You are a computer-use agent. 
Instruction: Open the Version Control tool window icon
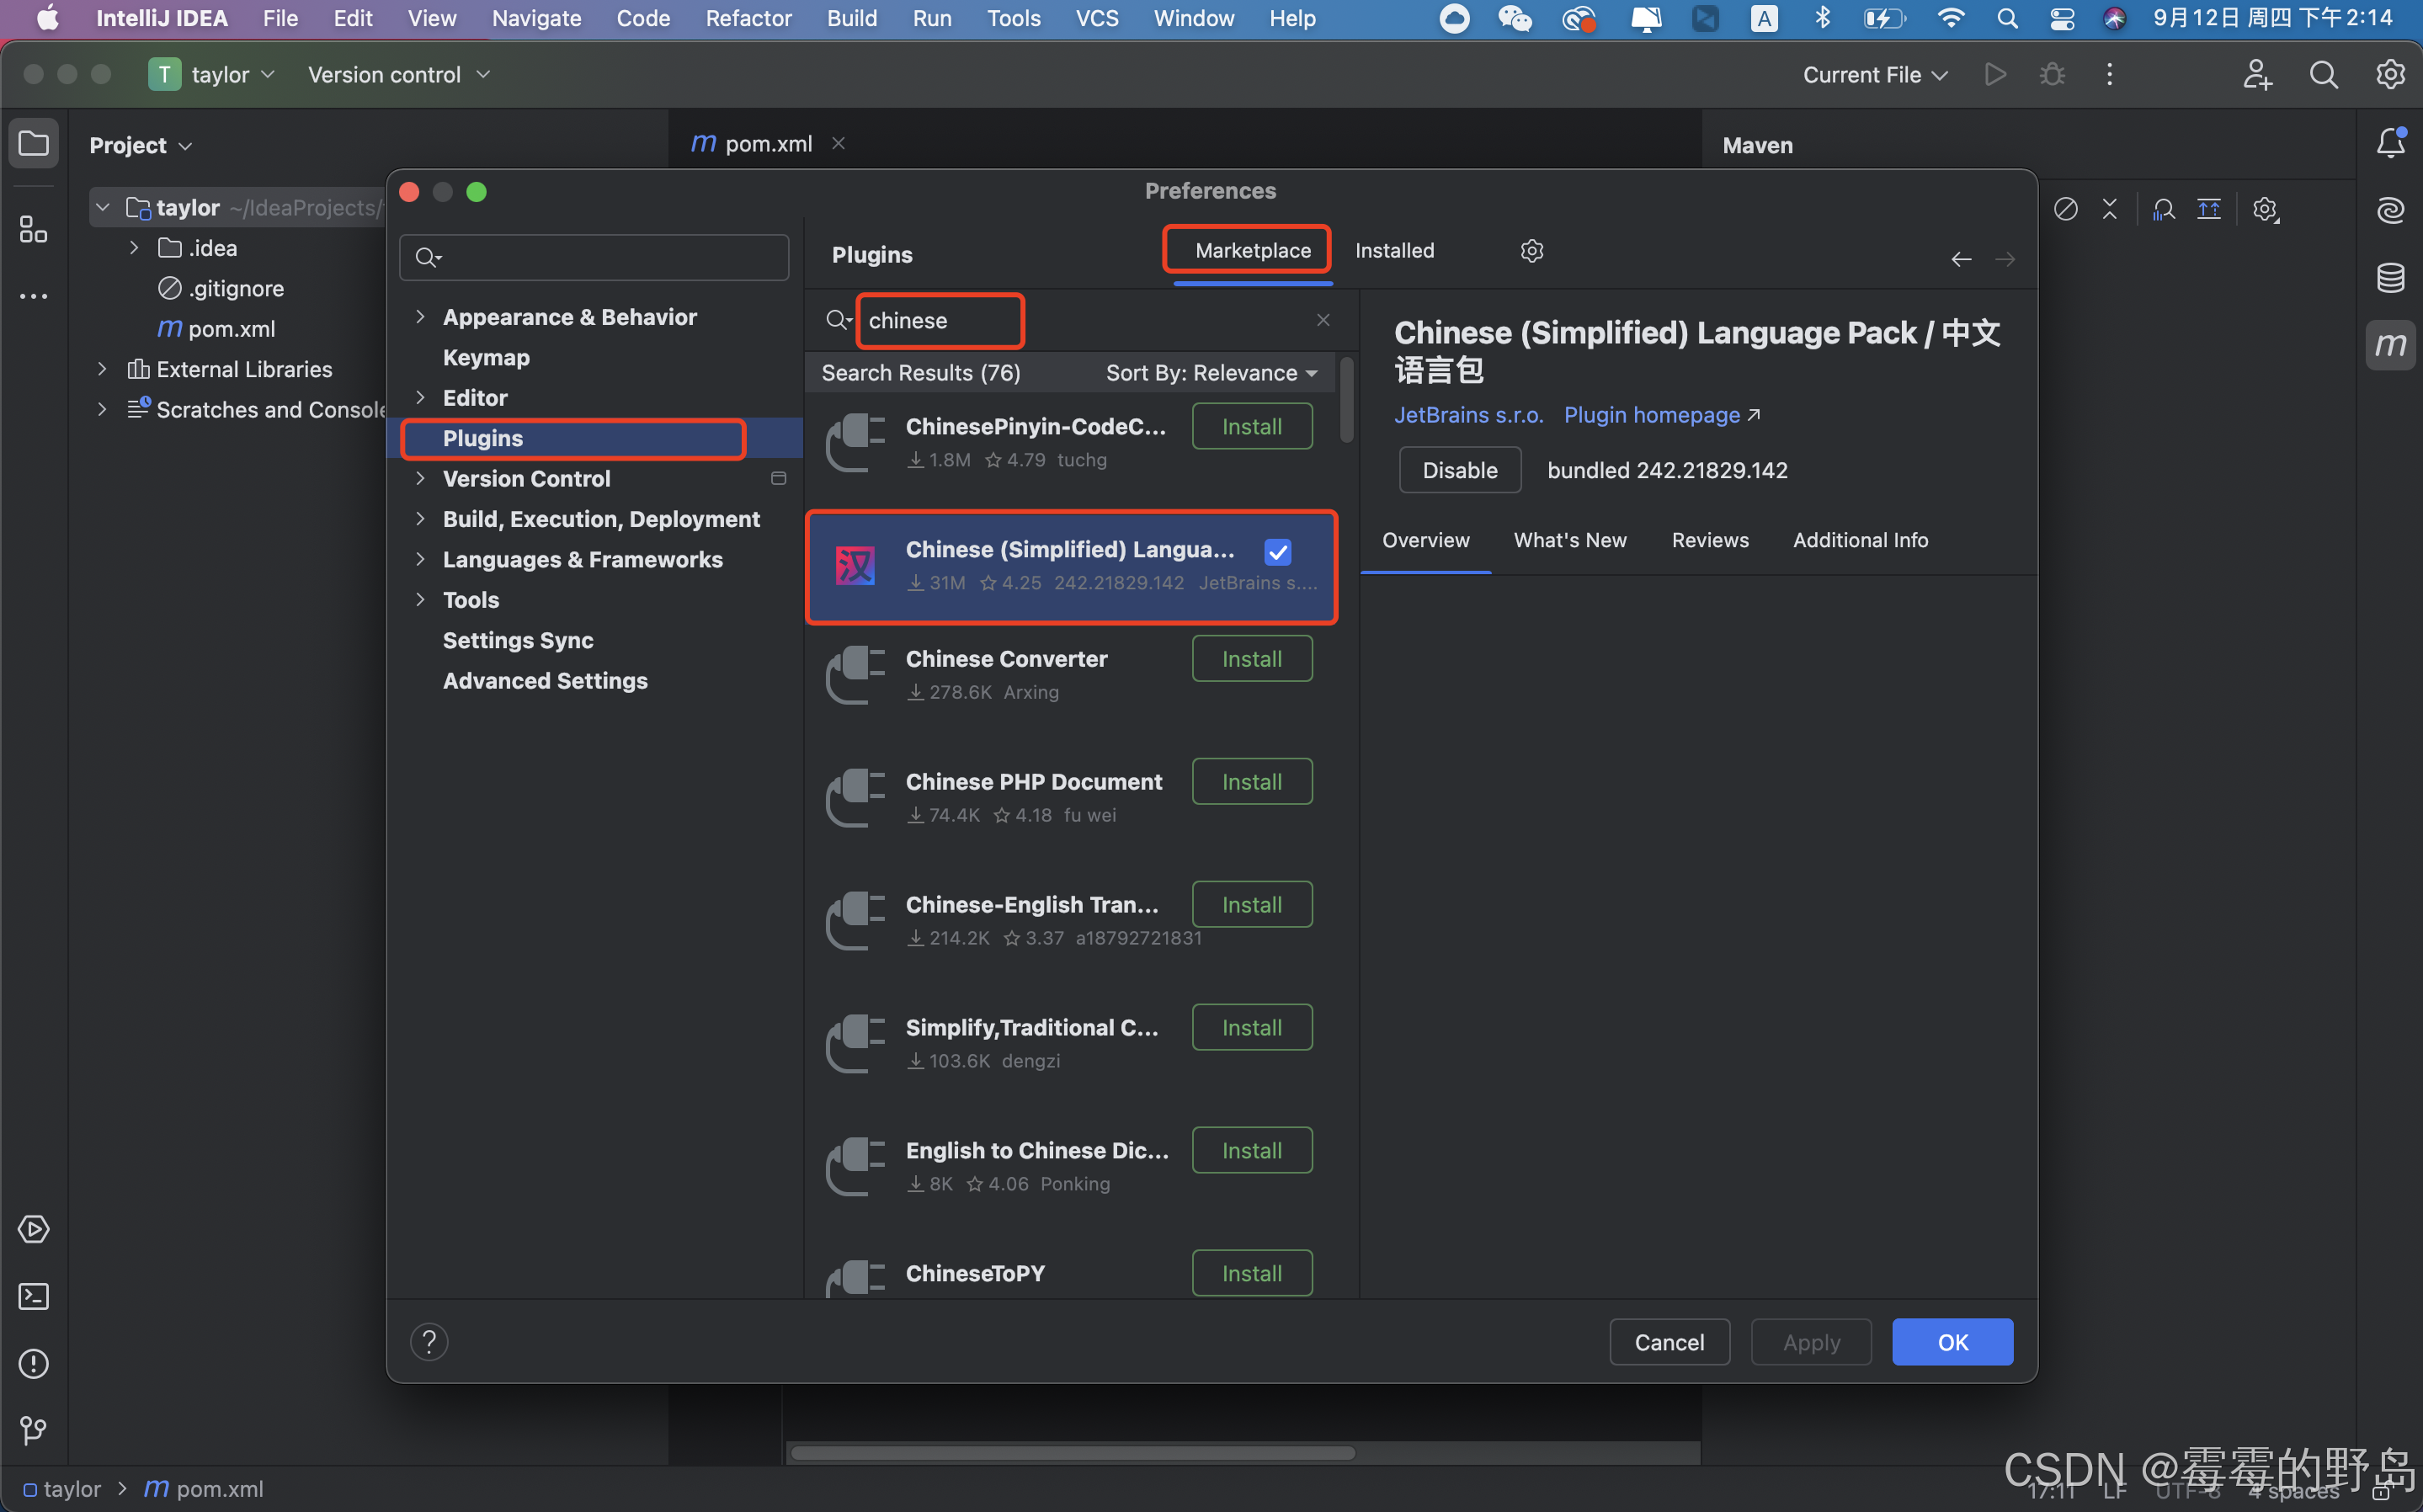click(x=33, y=1430)
